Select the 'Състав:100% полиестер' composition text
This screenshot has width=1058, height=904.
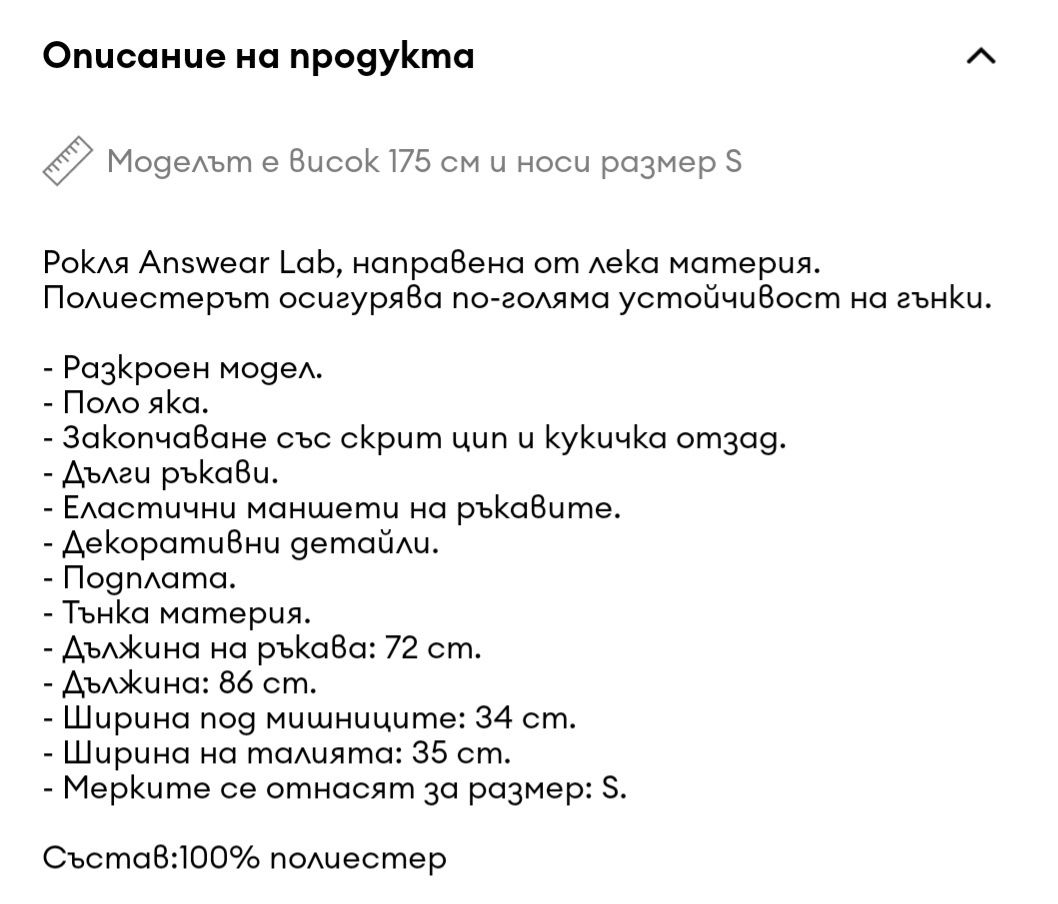point(244,859)
